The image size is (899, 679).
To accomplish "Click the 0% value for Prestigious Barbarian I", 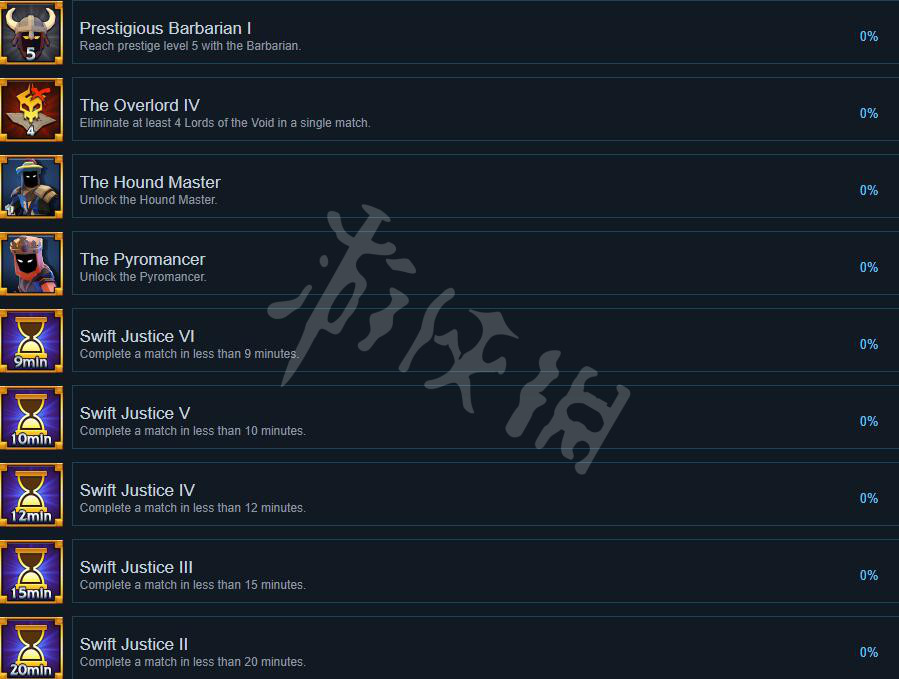I will (869, 36).
